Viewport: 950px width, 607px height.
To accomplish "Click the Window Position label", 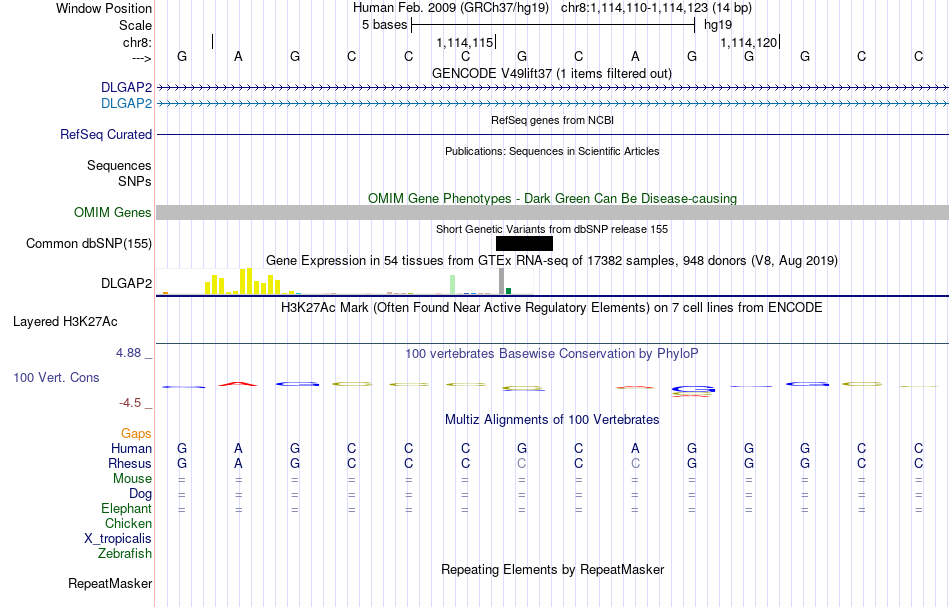I will 104,8.
